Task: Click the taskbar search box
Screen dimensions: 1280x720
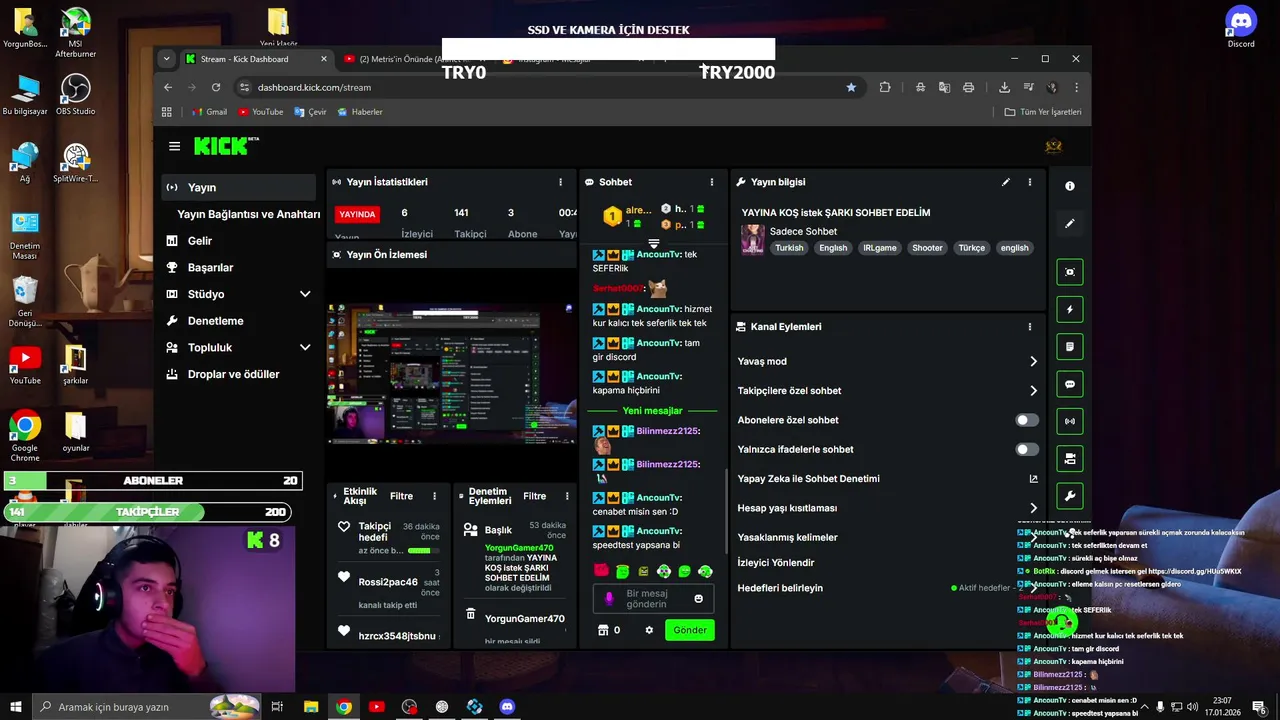Action: click(x=148, y=707)
